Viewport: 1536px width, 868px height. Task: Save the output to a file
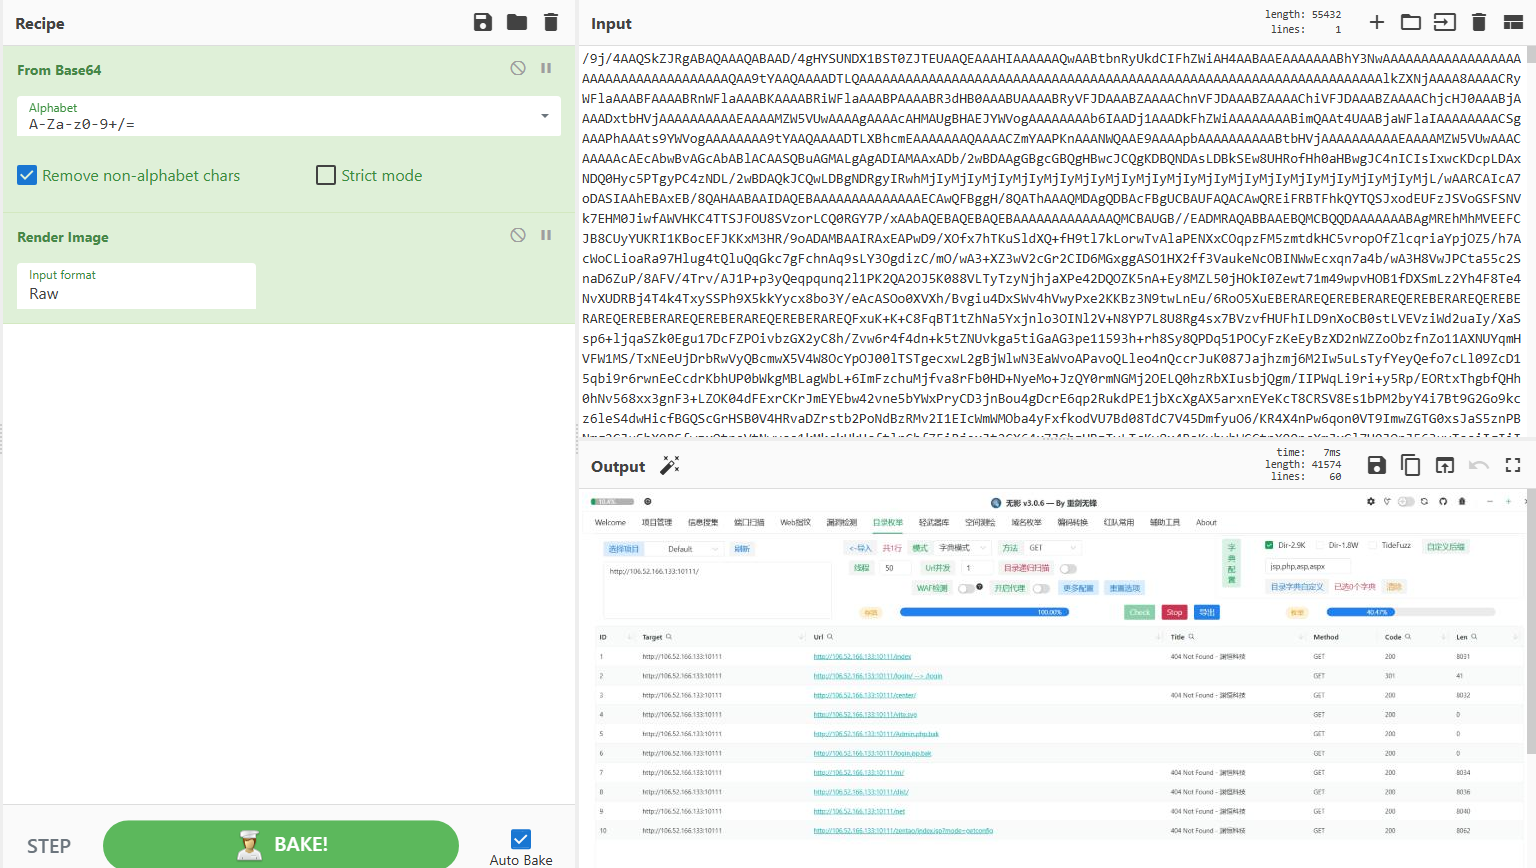[1377, 465]
